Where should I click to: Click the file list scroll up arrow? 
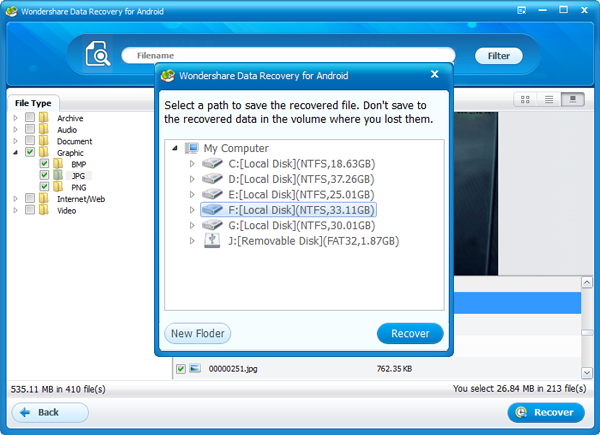coord(587,282)
